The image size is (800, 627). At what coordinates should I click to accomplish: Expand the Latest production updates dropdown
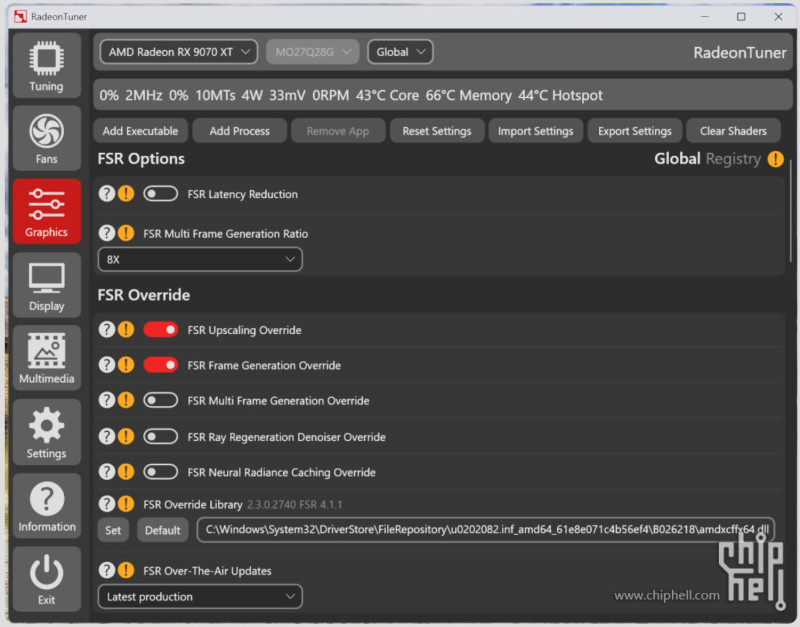200,596
